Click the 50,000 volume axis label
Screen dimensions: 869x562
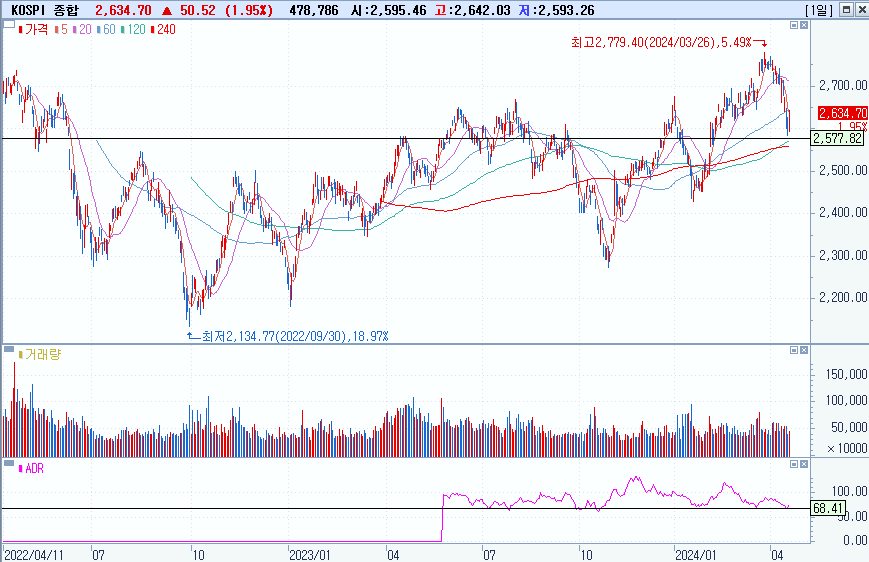coord(850,427)
